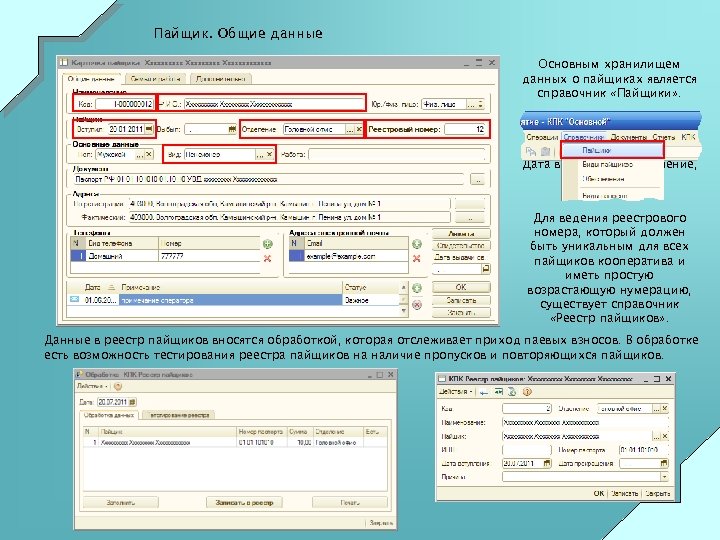The width and height of the screenshot is (720, 540).
Task: Click OK button in пайщик card
Action: [x=461, y=287]
